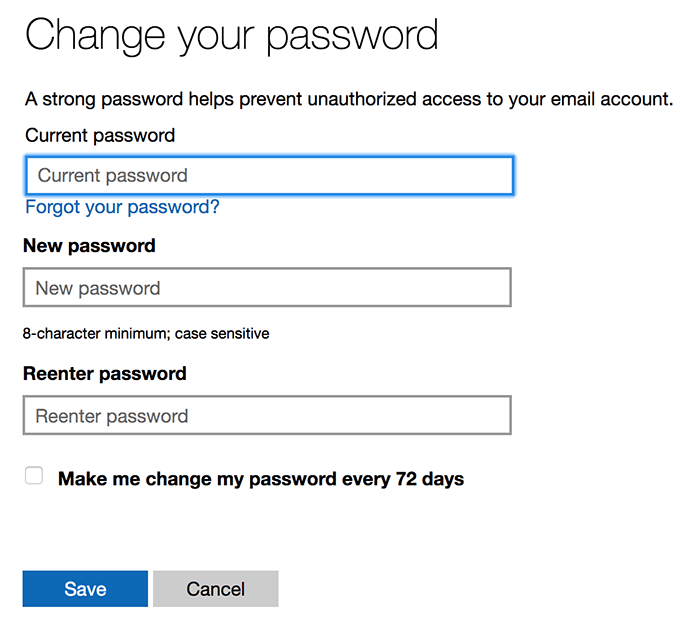Click the bold Reenter password label

(105, 374)
